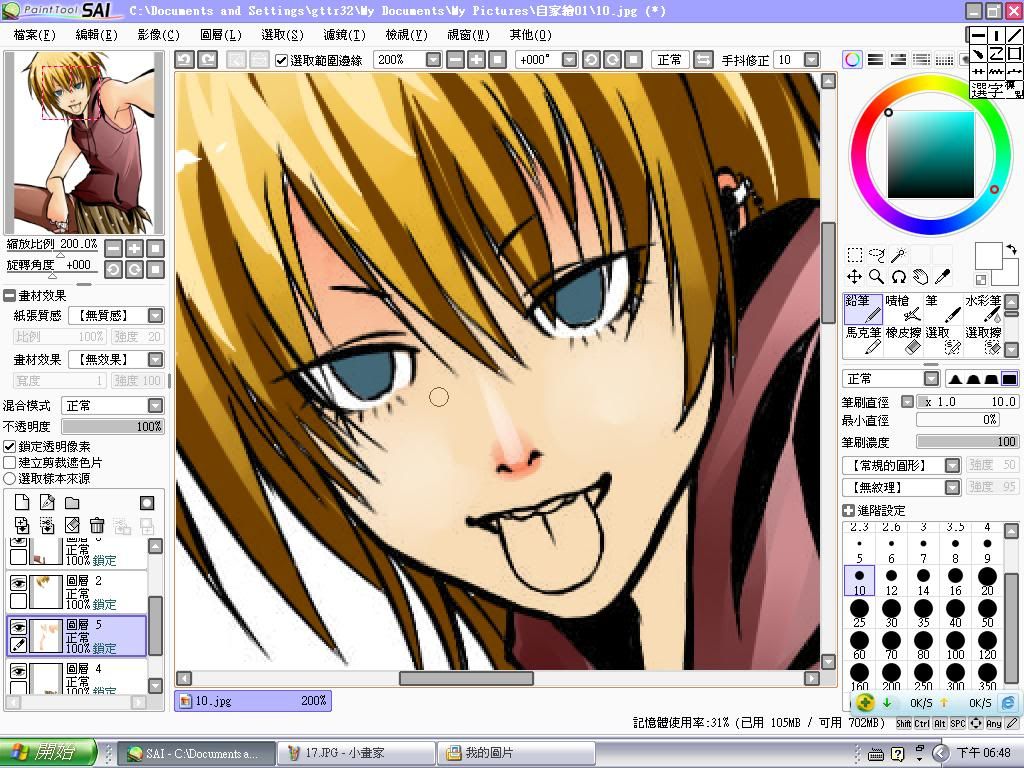Switch to 17.JPG - 小畫家 in the taskbar

357,754
